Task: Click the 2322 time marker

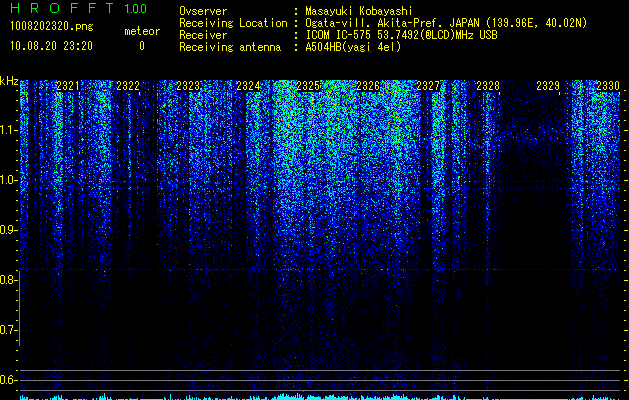Action: coord(128,85)
